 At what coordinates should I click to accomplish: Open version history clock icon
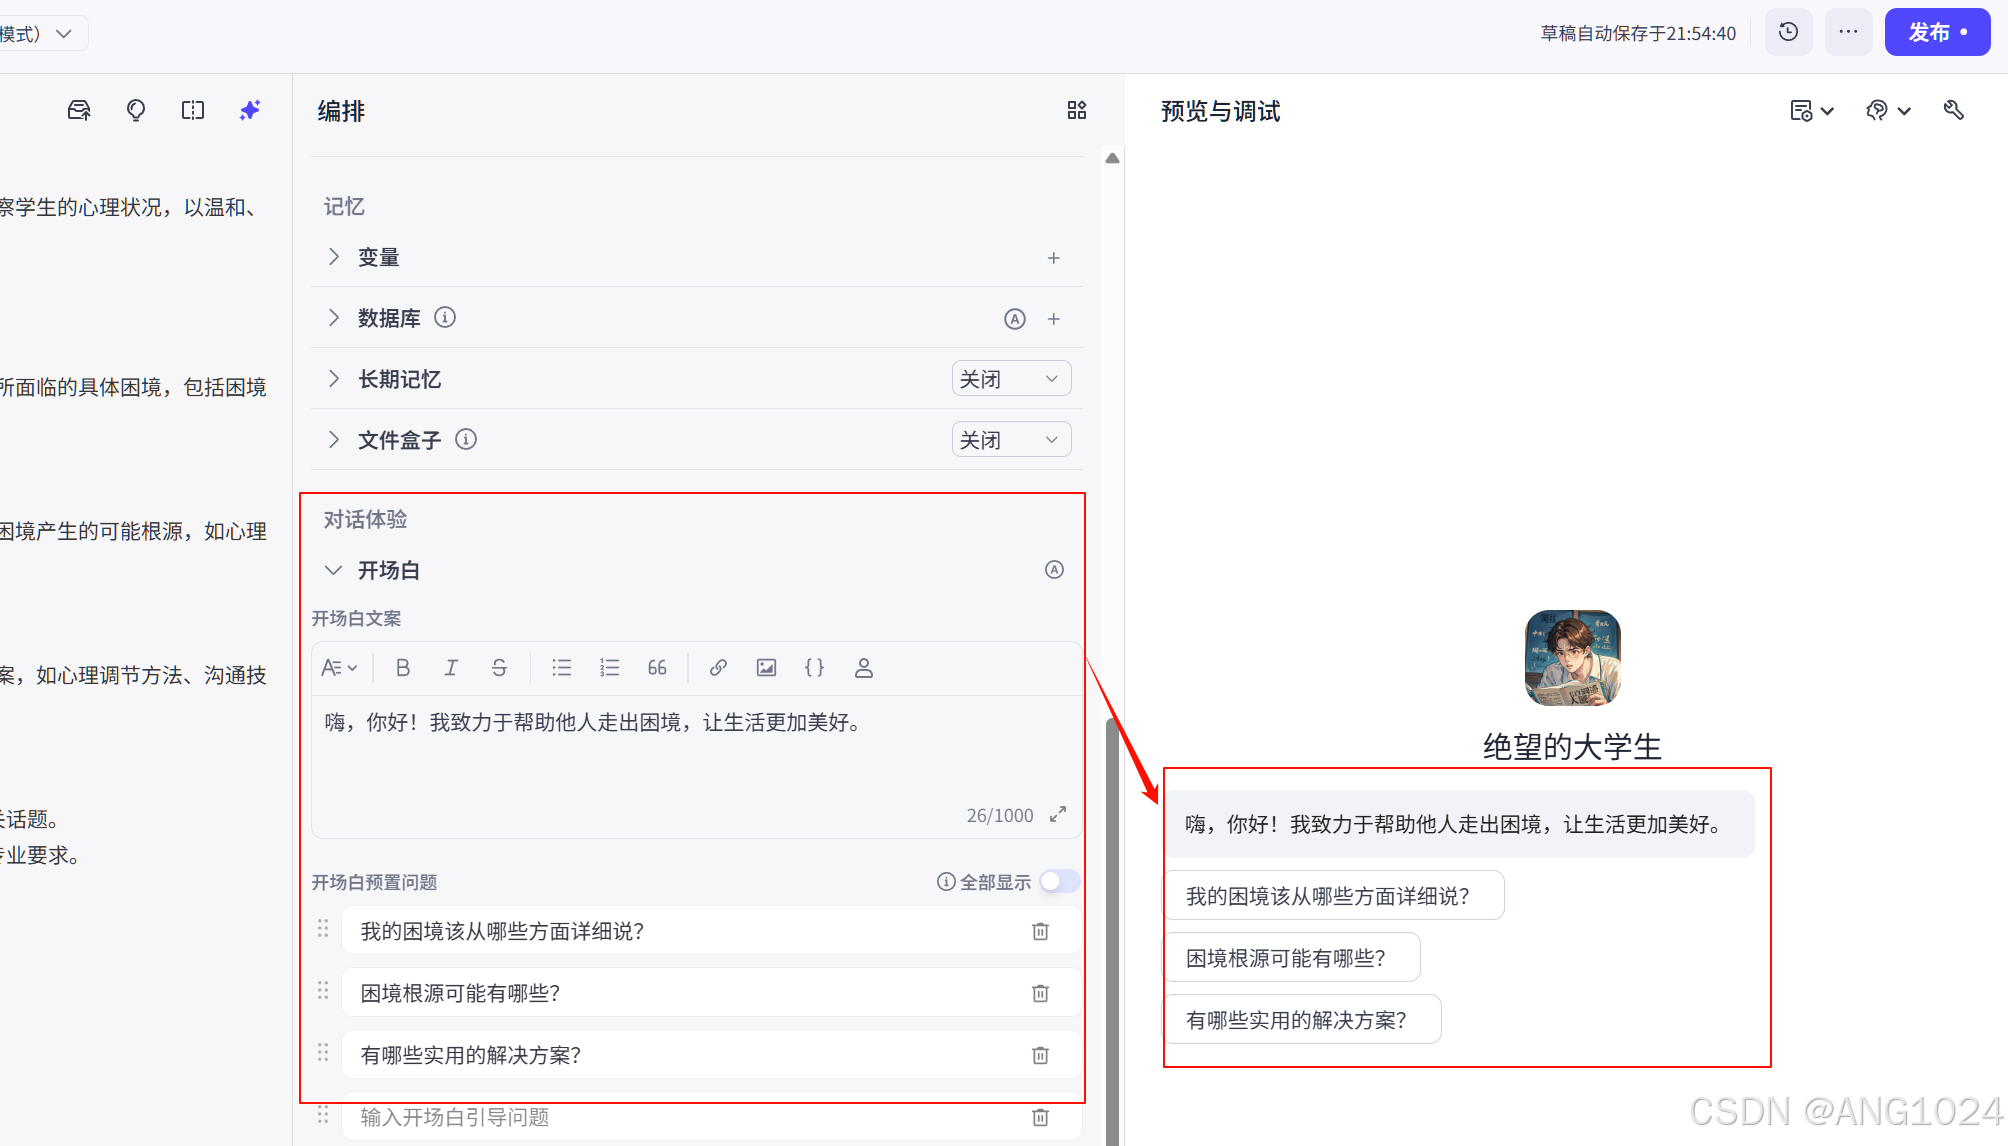pos(1788,33)
